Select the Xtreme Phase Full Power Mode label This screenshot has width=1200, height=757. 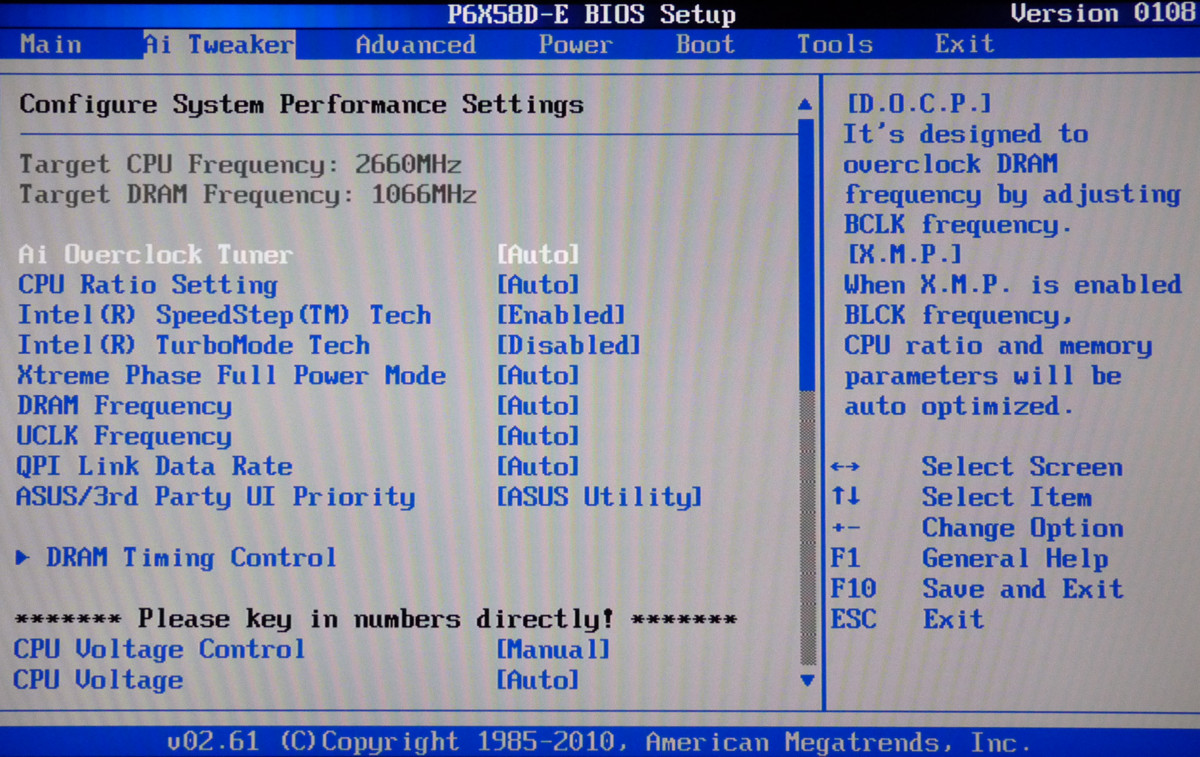tap(232, 376)
